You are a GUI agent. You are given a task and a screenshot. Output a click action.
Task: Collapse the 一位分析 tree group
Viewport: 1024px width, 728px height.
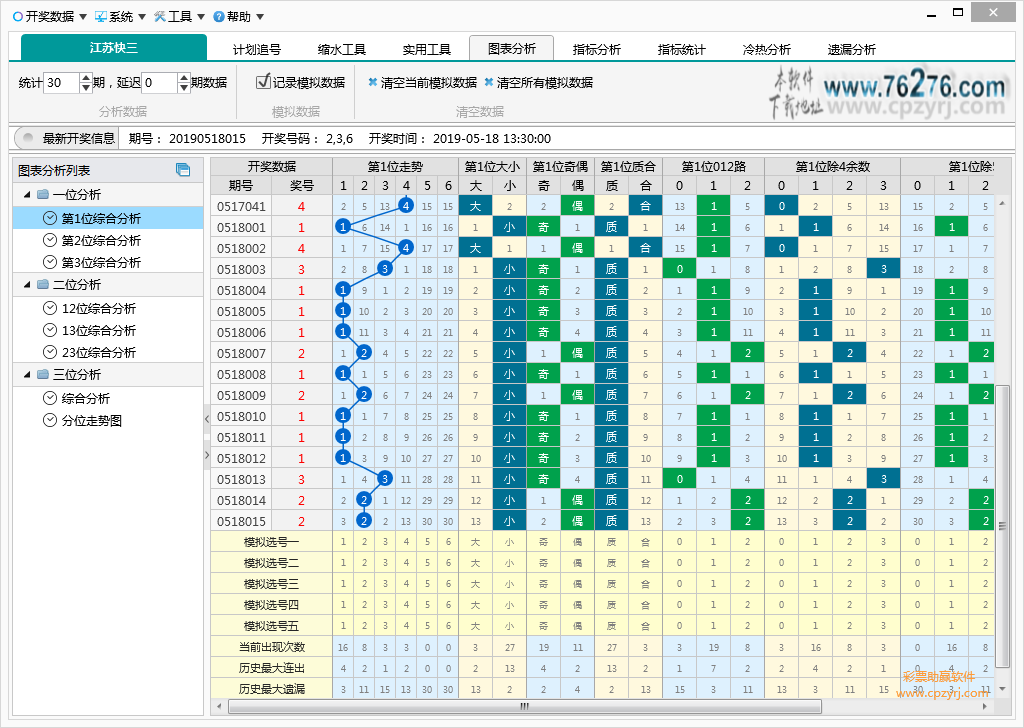point(27,195)
